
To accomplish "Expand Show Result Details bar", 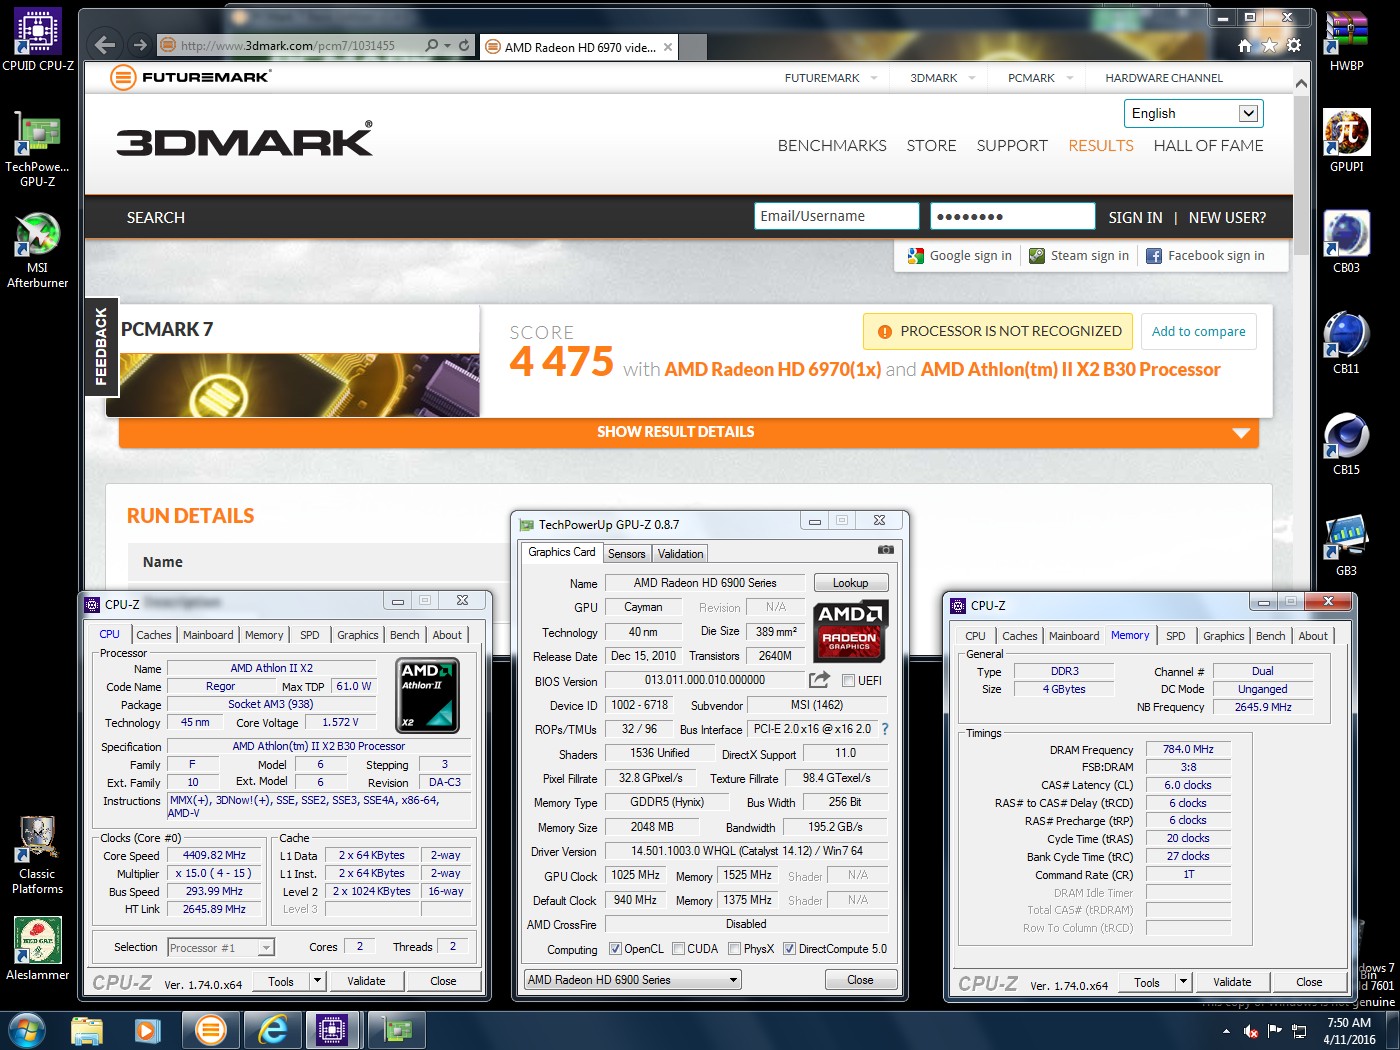I will (688, 432).
